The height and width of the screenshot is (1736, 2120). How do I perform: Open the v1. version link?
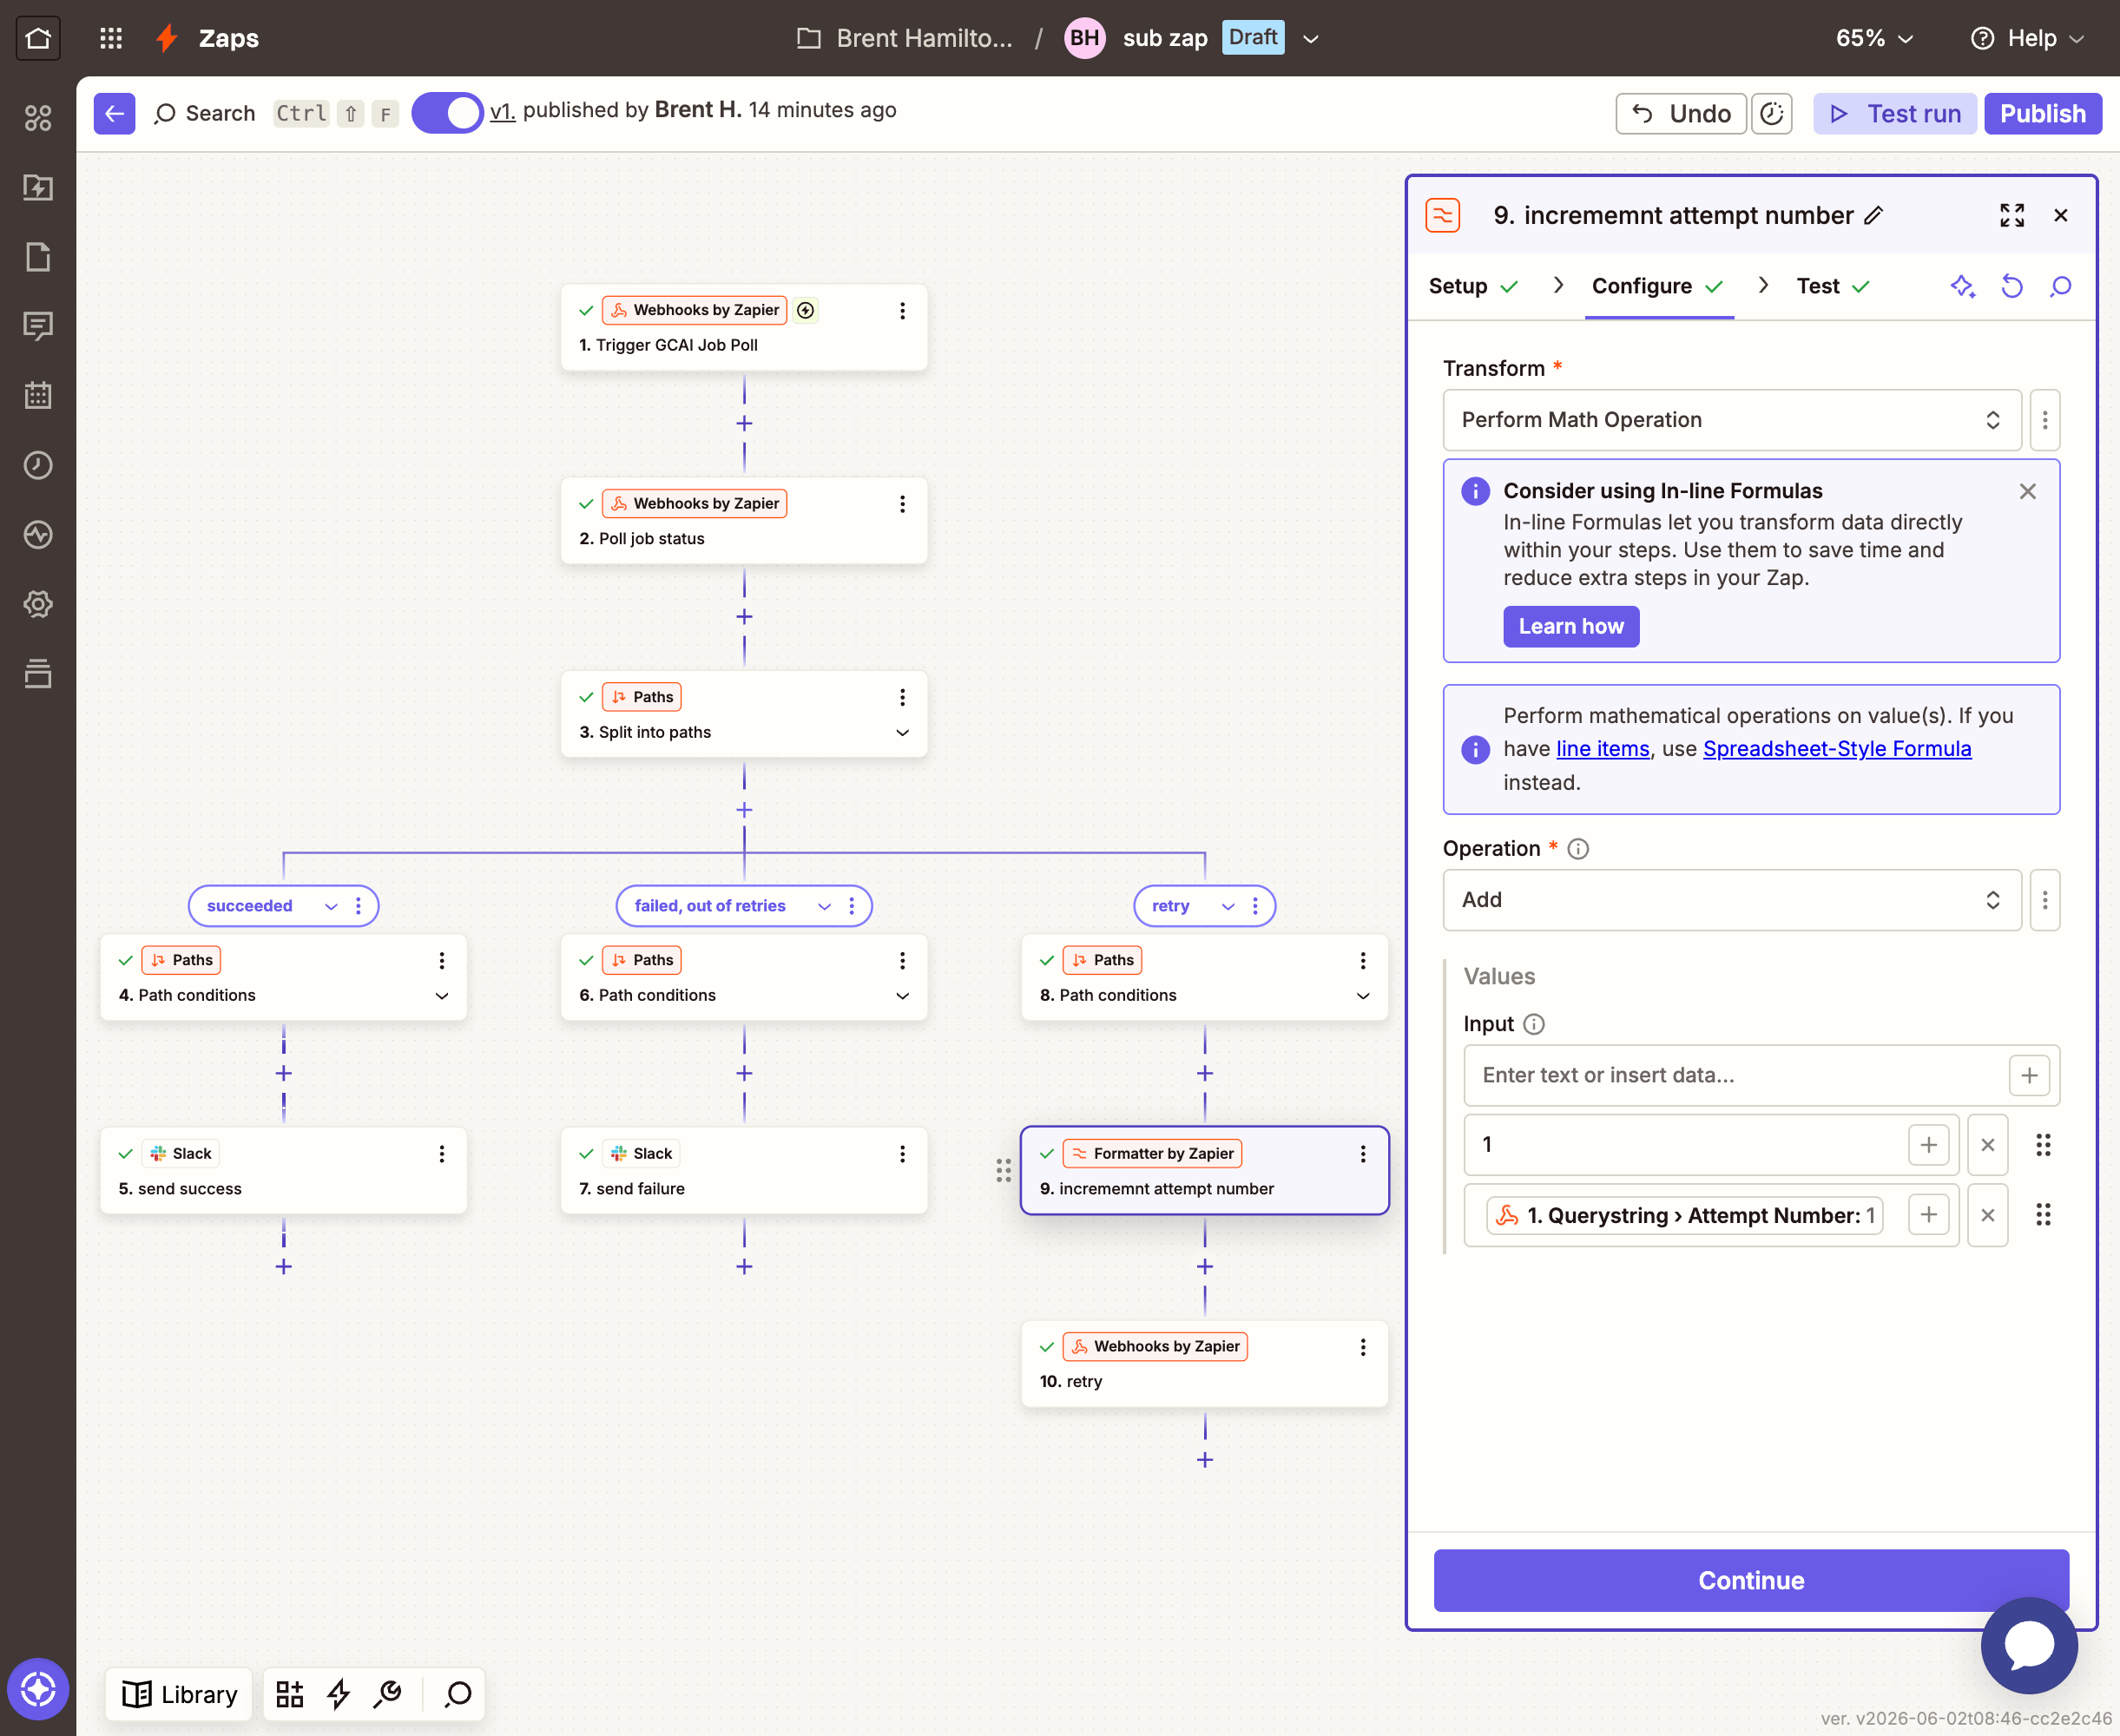coord(502,111)
